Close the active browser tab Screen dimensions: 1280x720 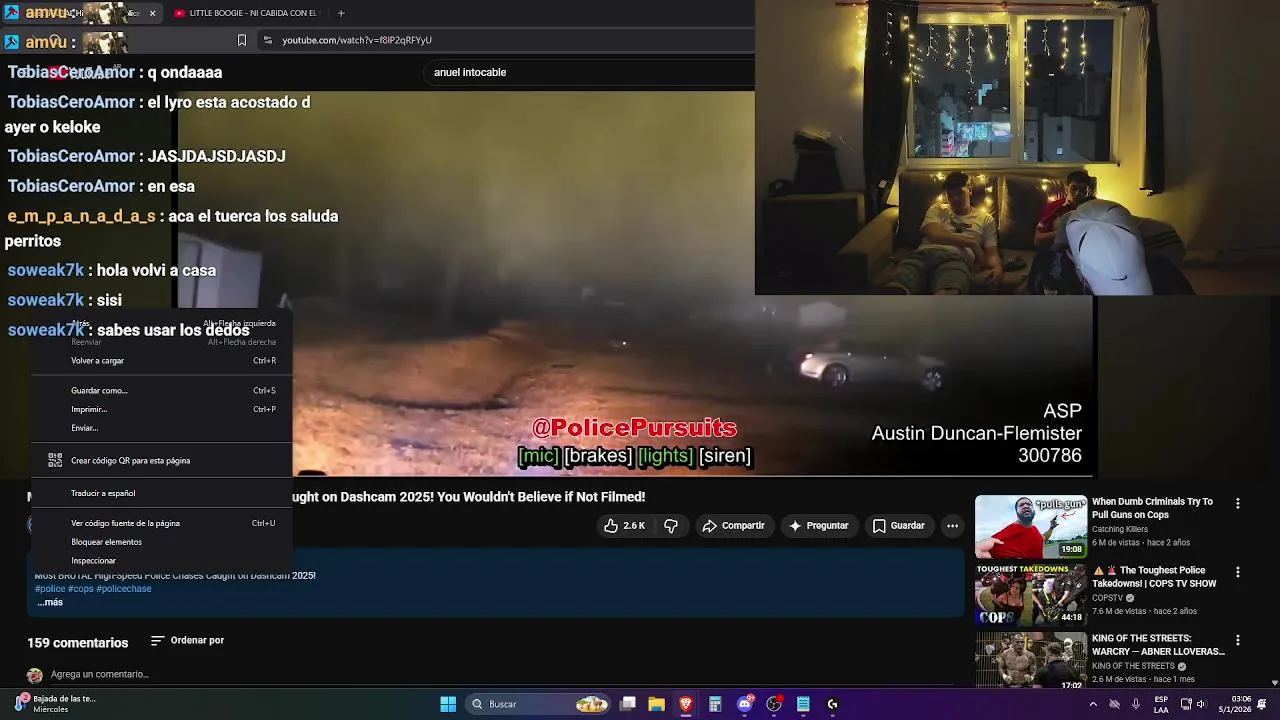tap(152, 13)
